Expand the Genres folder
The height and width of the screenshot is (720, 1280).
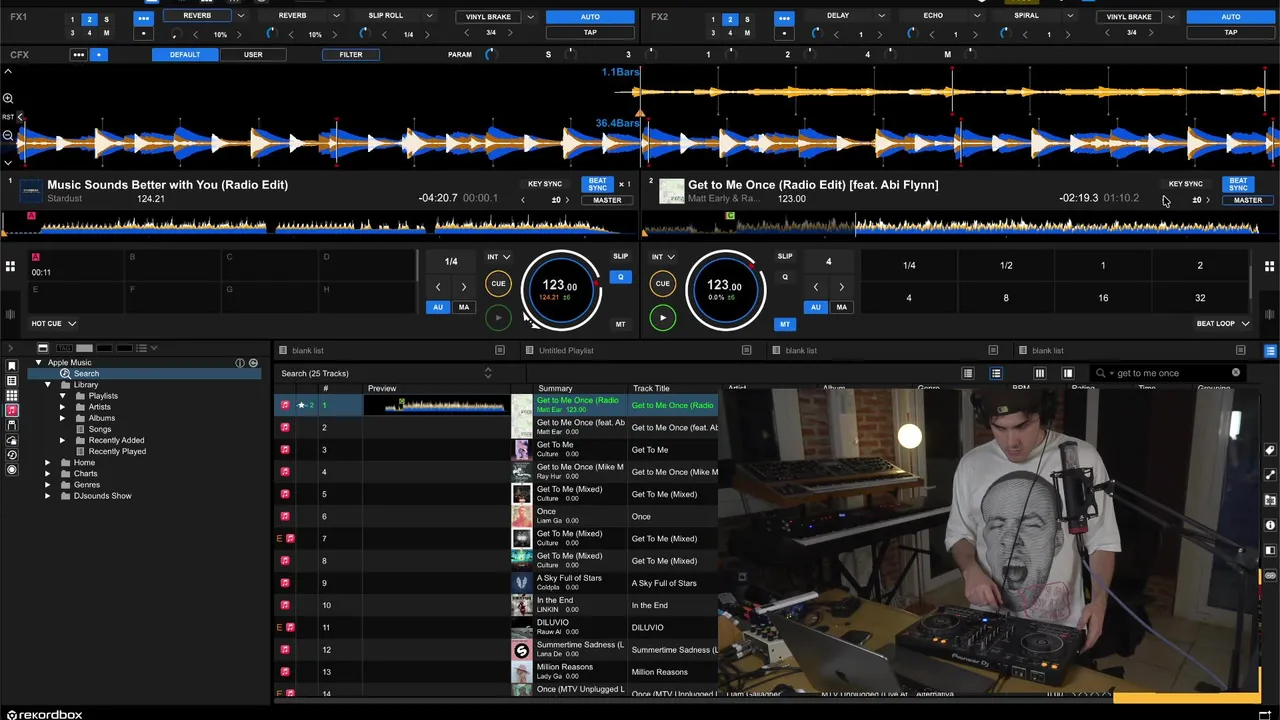[47, 485]
